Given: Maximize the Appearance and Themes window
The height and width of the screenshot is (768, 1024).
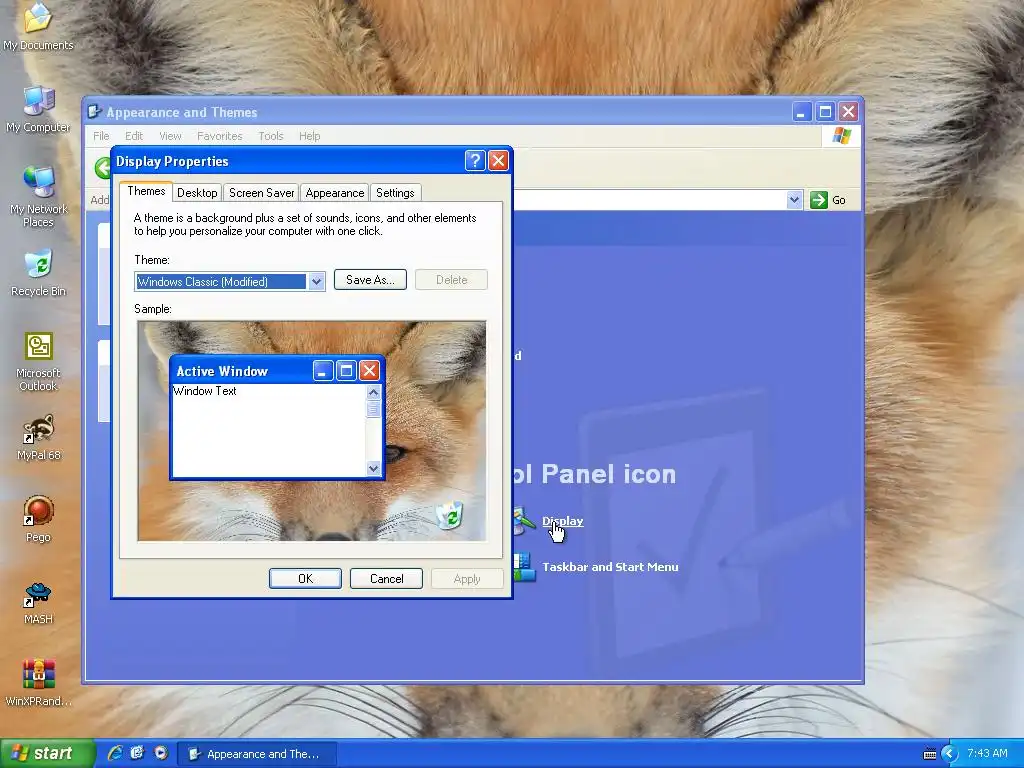Looking at the screenshot, I should click(825, 112).
